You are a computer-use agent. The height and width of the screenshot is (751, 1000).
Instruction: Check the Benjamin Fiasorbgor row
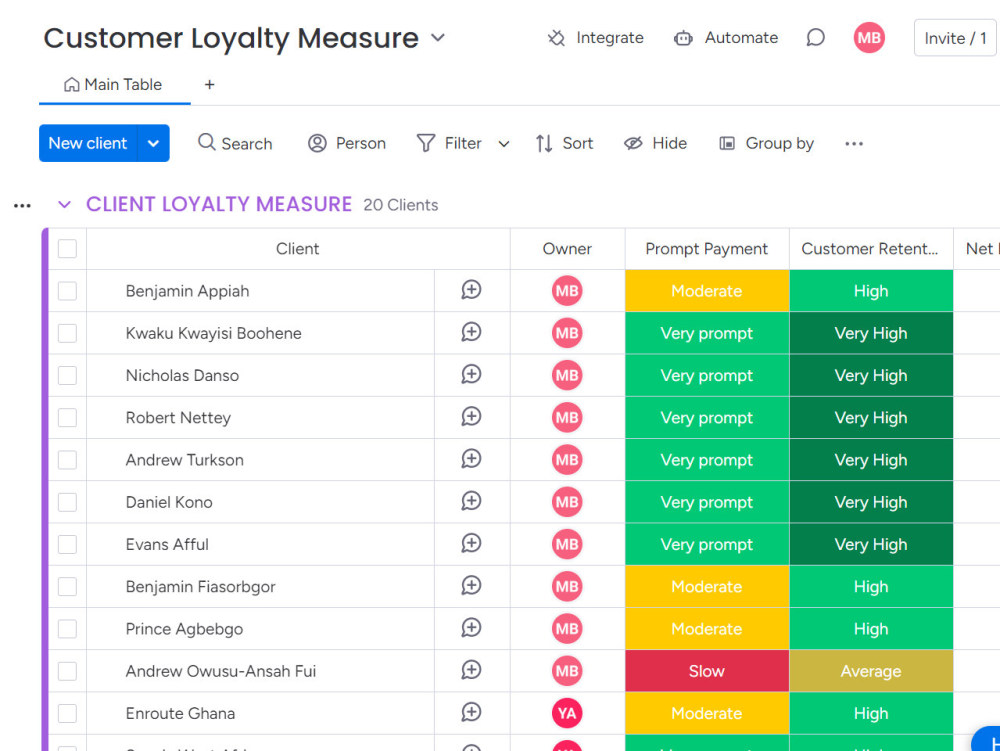[68, 587]
